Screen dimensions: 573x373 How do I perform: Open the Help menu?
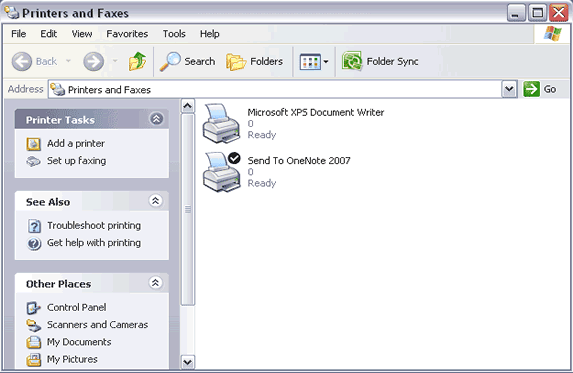(209, 34)
